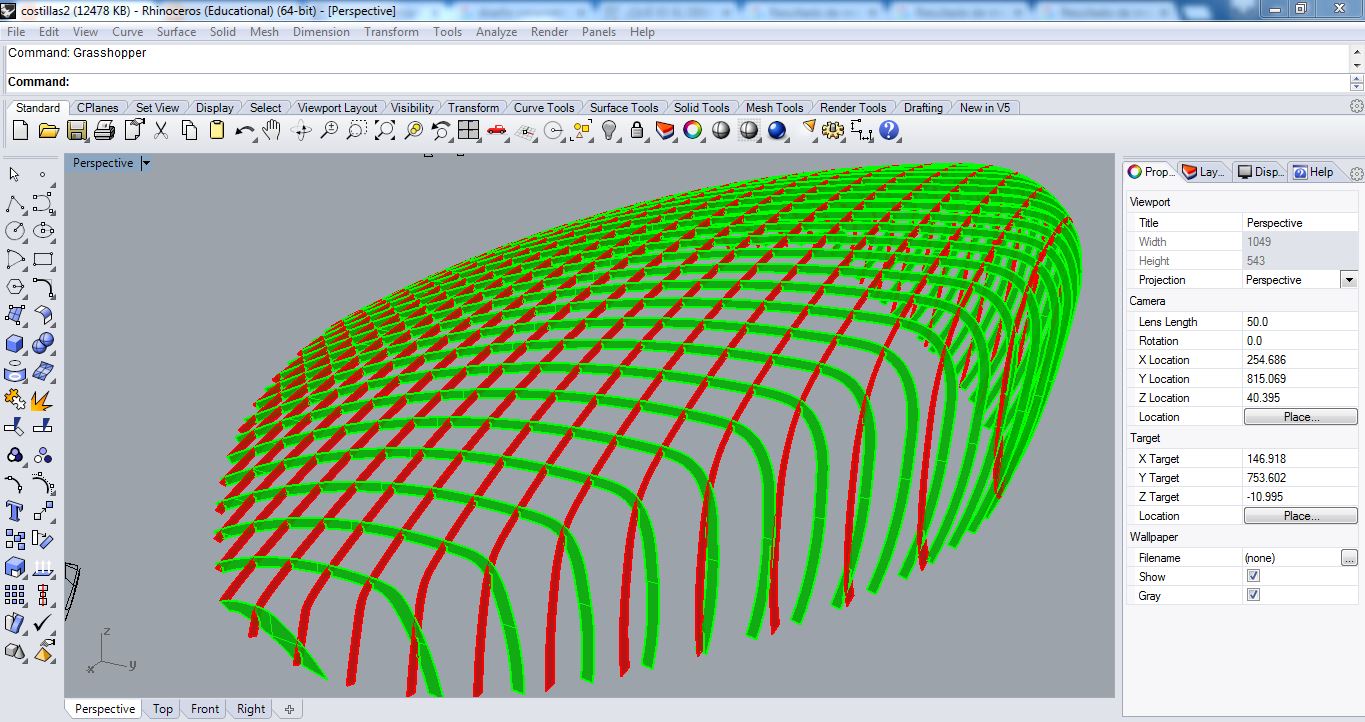Select the Box tool in the sidebar
The width and height of the screenshot is (1365, 722).
[13, 343]
